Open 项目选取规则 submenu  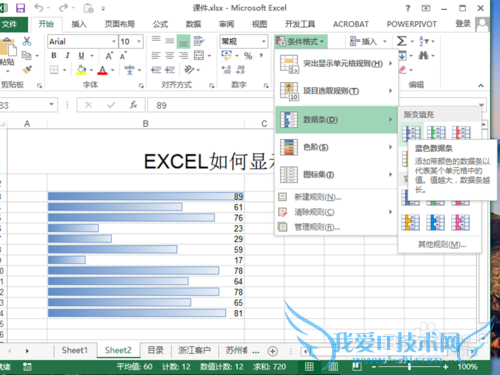336,91
